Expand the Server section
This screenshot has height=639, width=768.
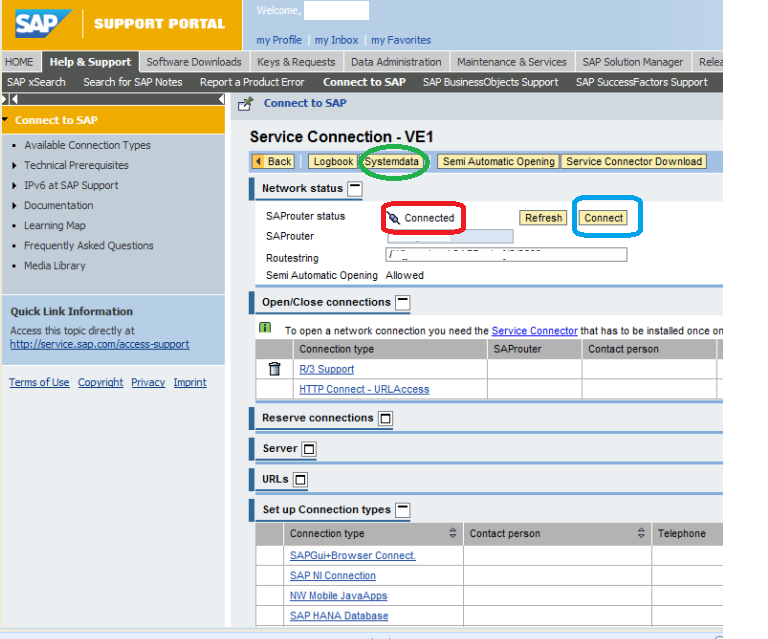point(309,449)
